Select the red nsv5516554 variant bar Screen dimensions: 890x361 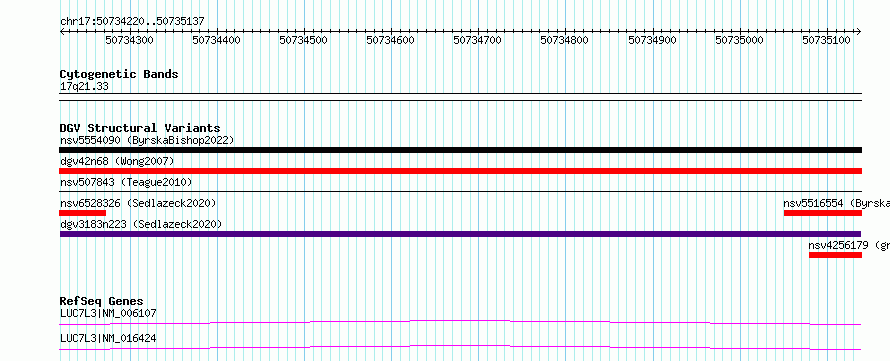click(823, 213)
